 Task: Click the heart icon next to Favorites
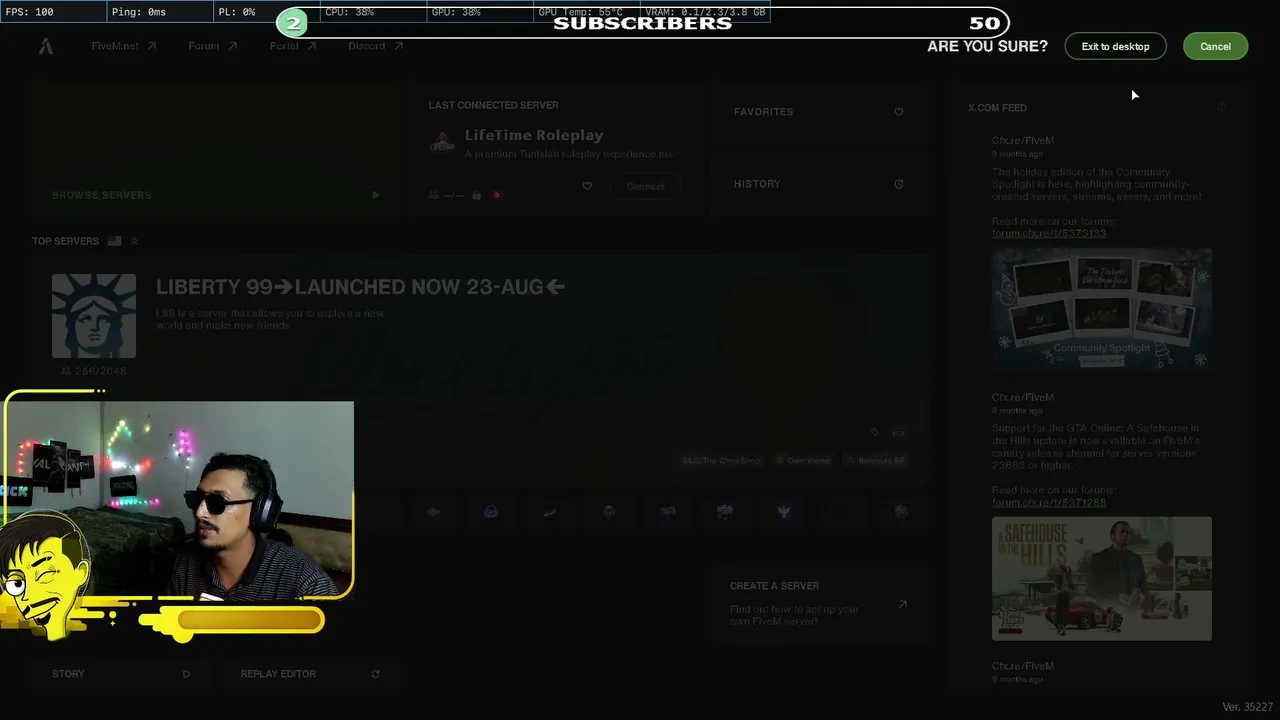(x=898, y=112)
